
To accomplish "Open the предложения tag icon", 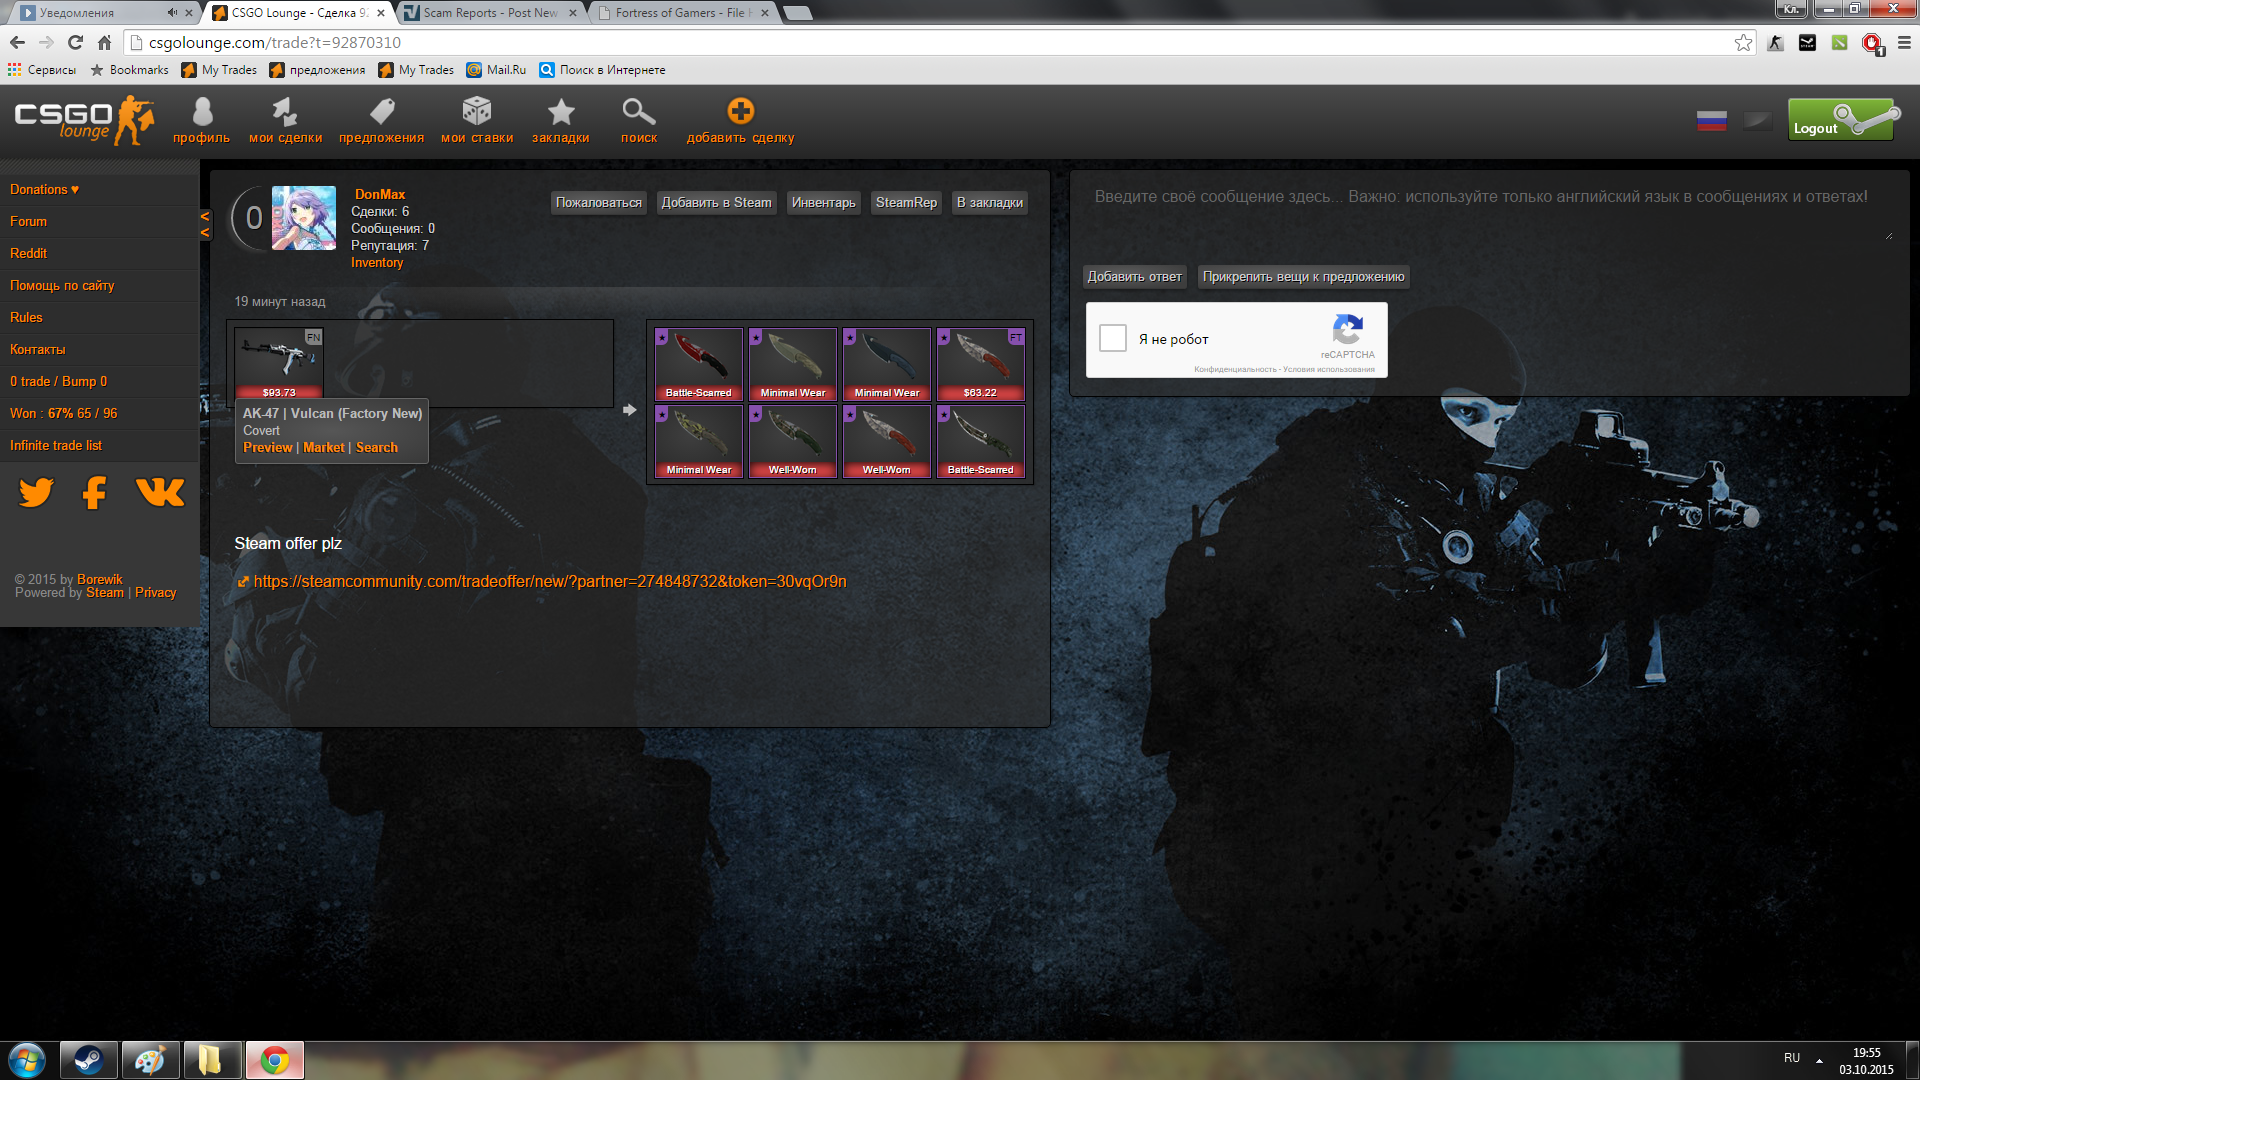I will 381,112.
